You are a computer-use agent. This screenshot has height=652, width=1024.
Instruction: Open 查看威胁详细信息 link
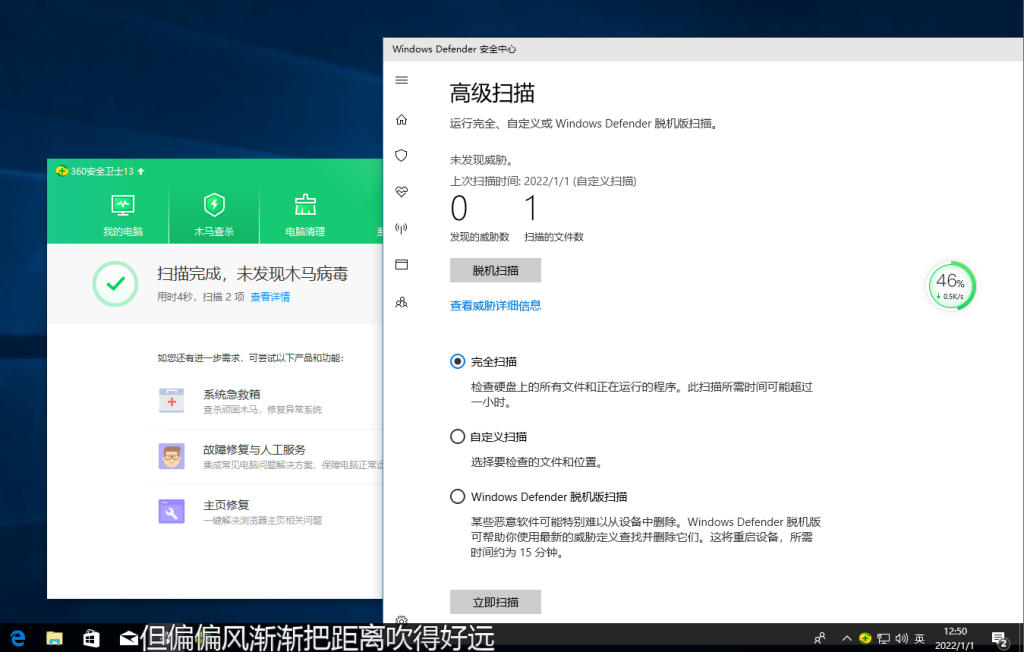coord(495,306)
